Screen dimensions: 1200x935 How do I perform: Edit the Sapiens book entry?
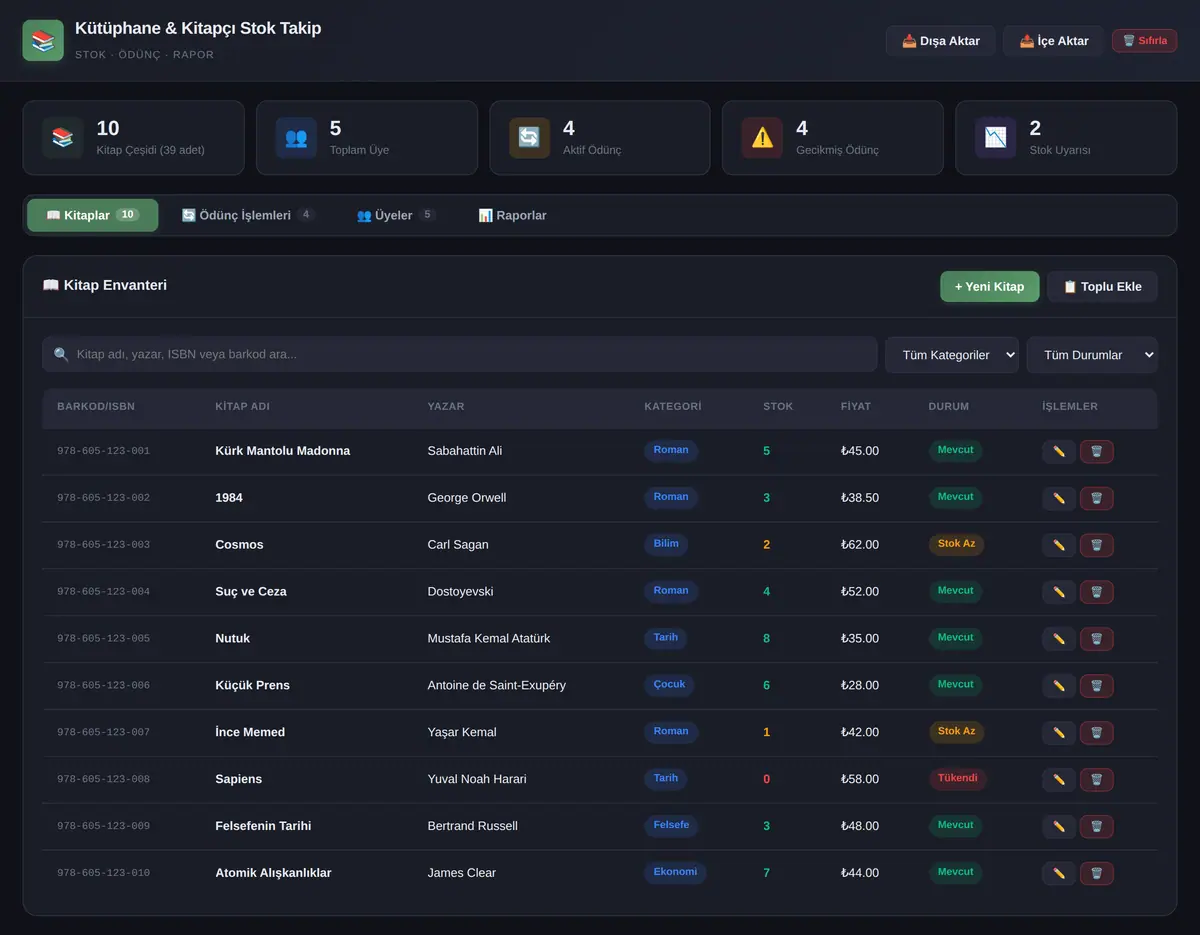coord(1059,780)
